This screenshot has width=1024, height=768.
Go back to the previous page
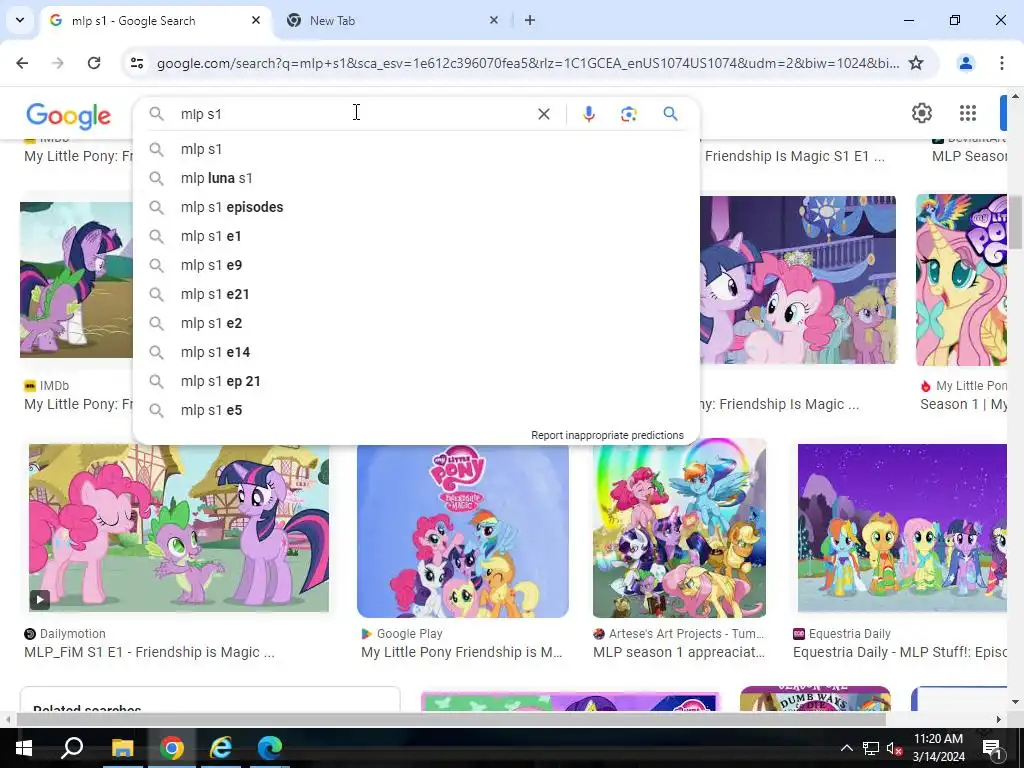click(x=22, y=63)
